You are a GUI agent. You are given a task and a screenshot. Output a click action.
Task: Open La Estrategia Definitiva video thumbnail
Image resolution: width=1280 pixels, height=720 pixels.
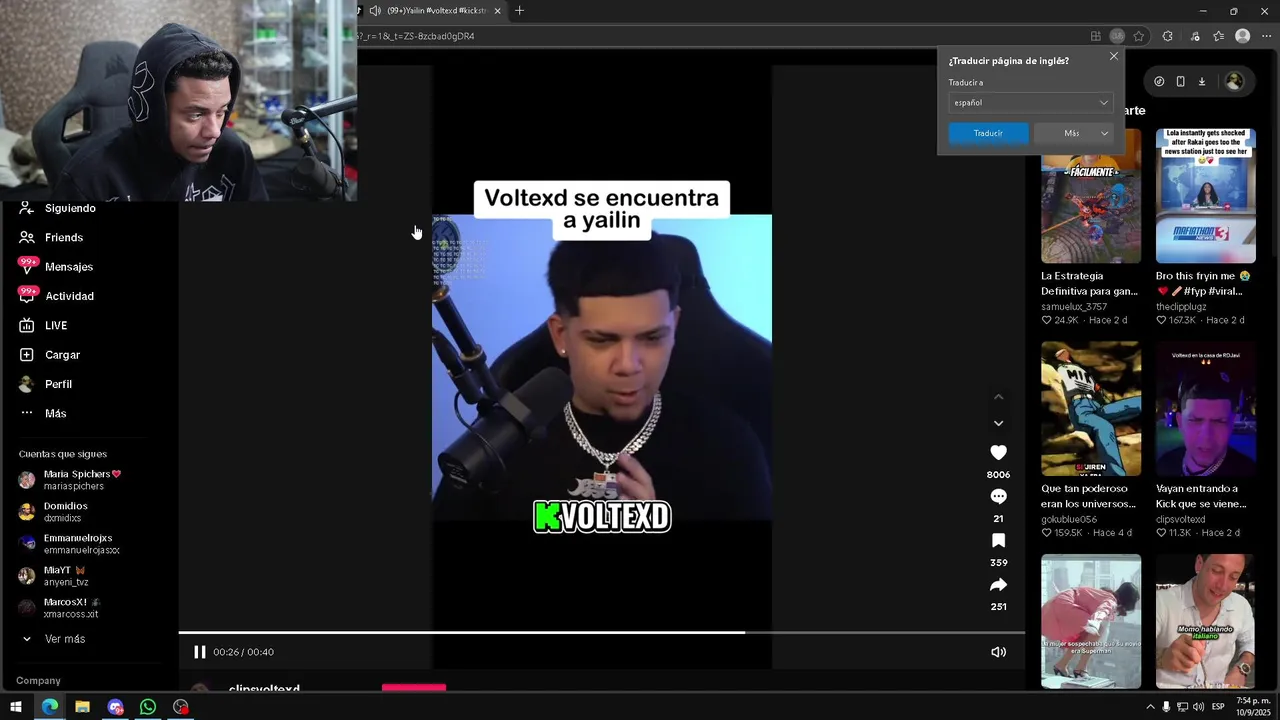pos(1091,196)
